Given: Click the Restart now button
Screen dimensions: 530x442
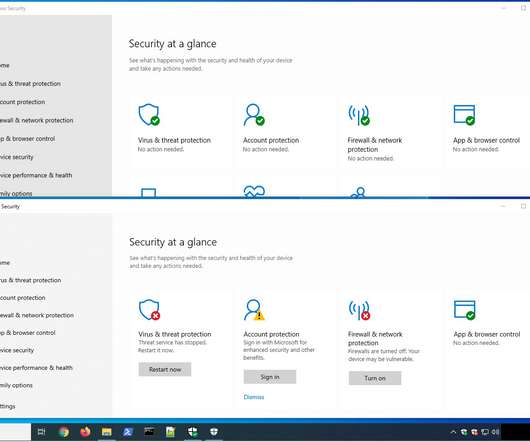Looking at the screenshot, I should tap(165, 369).
